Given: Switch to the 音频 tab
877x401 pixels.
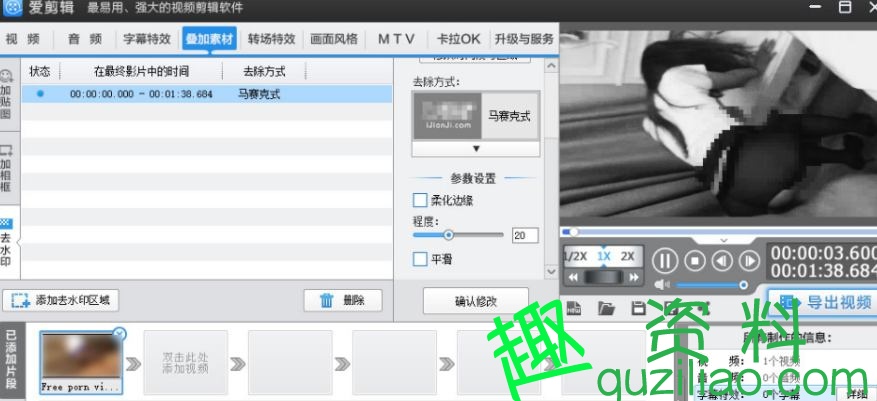Looking at the screenshot, I should [85, 39].
